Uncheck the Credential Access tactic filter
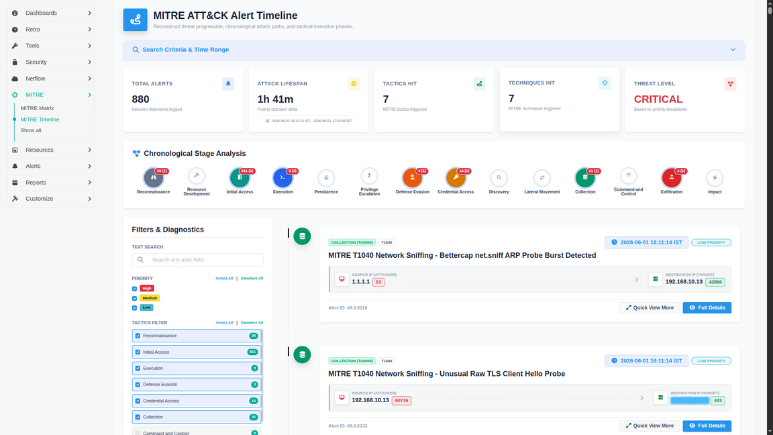This screenshot has width=773, height=435. pyautogui.click(x=138, y=401)
